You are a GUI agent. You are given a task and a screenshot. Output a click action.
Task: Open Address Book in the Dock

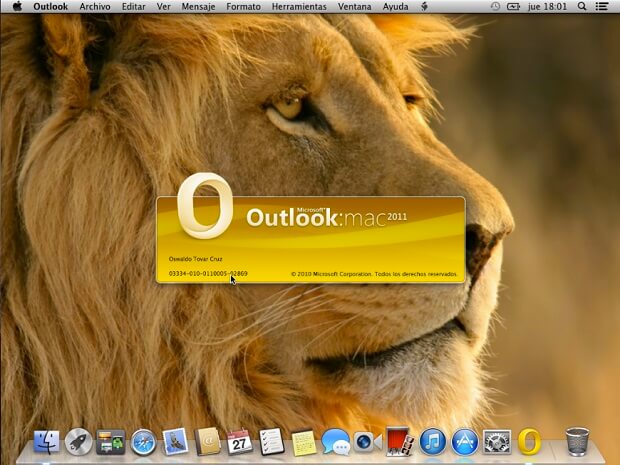tap(207, 441)
